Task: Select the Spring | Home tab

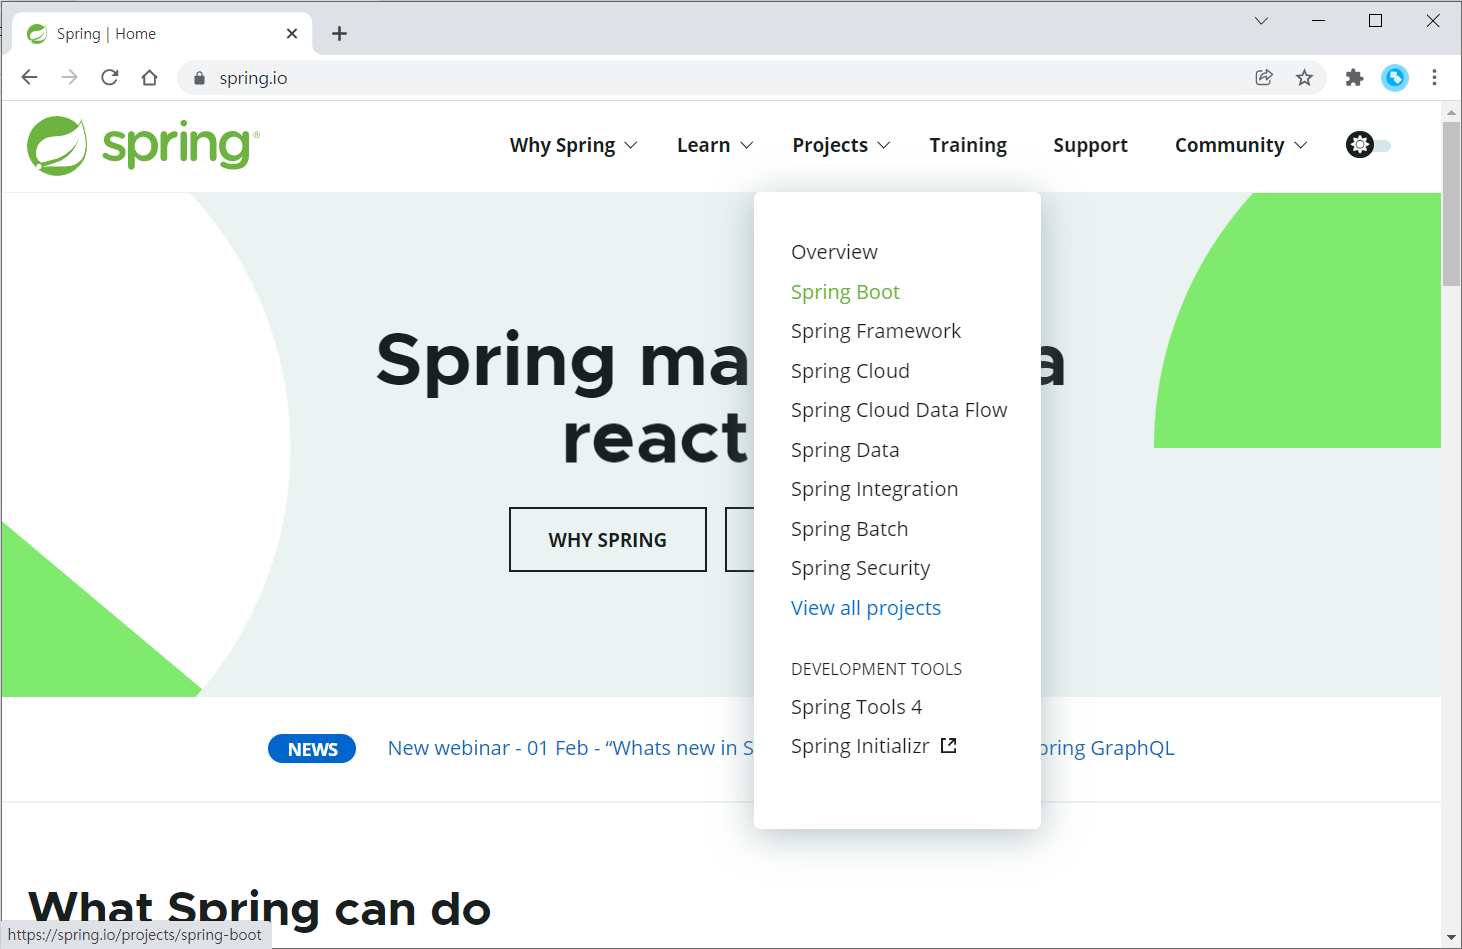Action: (x=162, y=34)
